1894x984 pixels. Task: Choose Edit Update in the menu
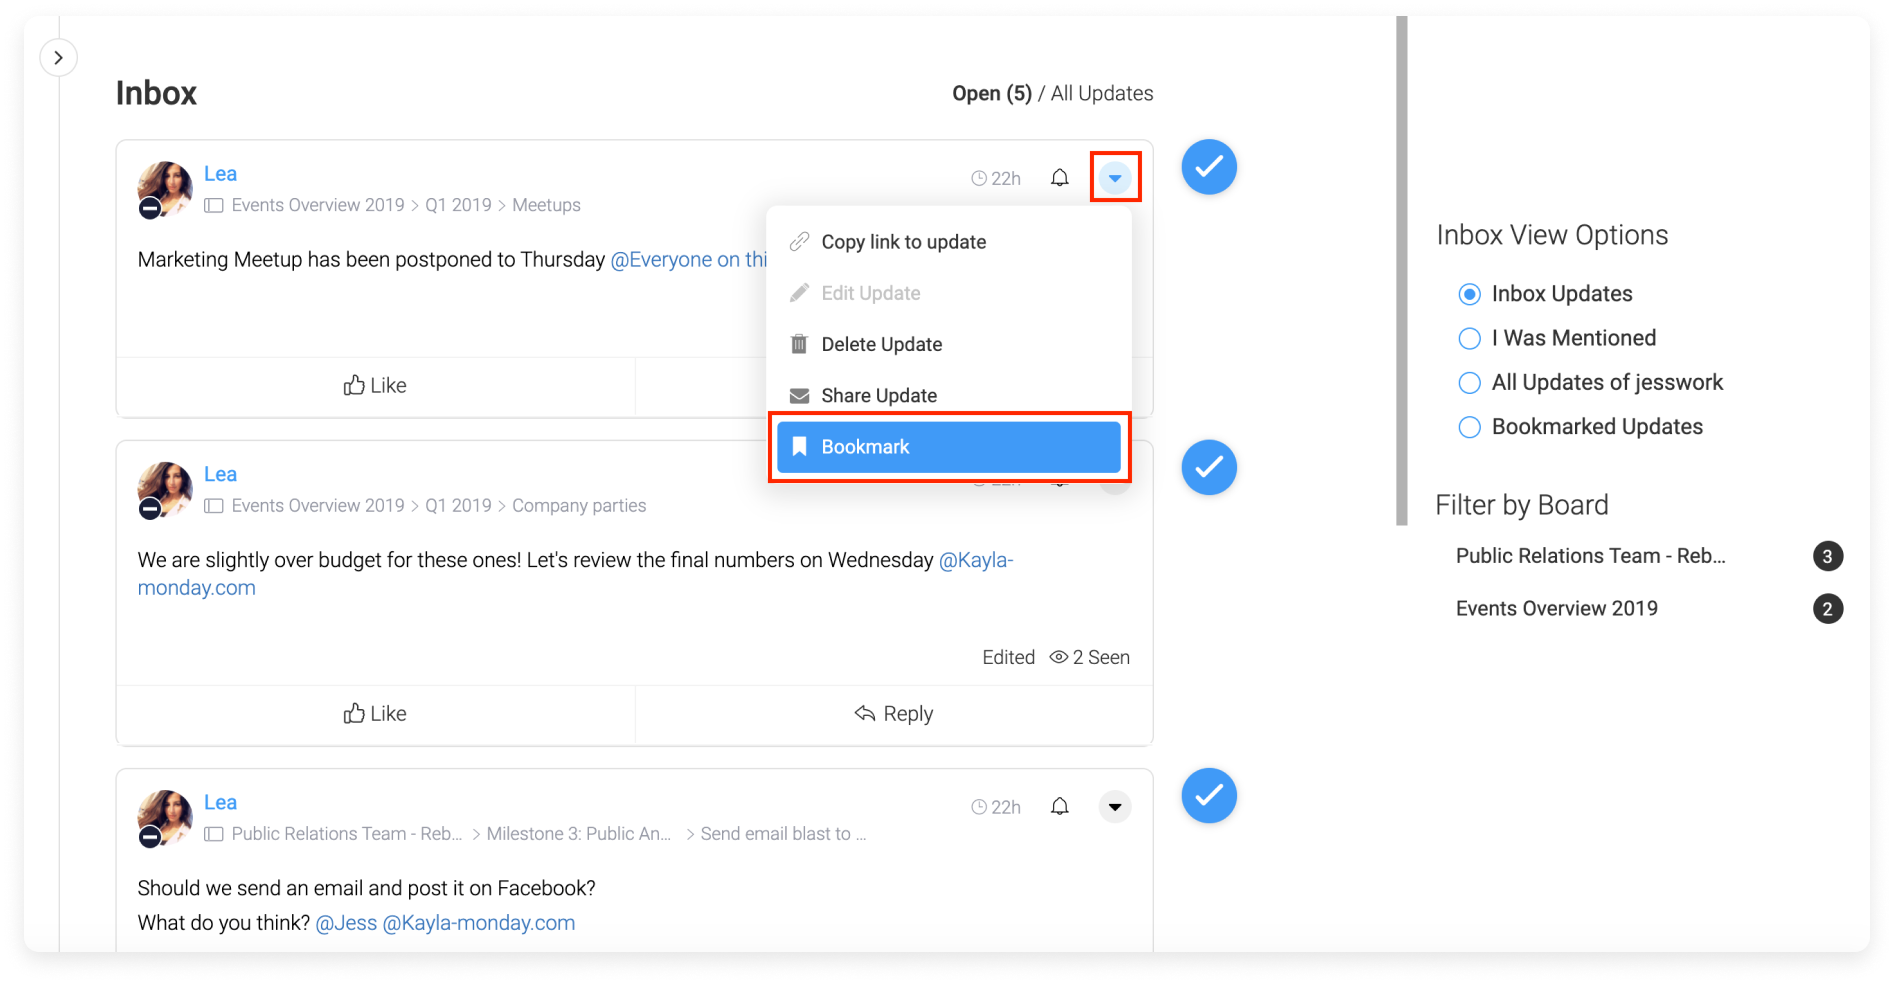tap(949, 293)
